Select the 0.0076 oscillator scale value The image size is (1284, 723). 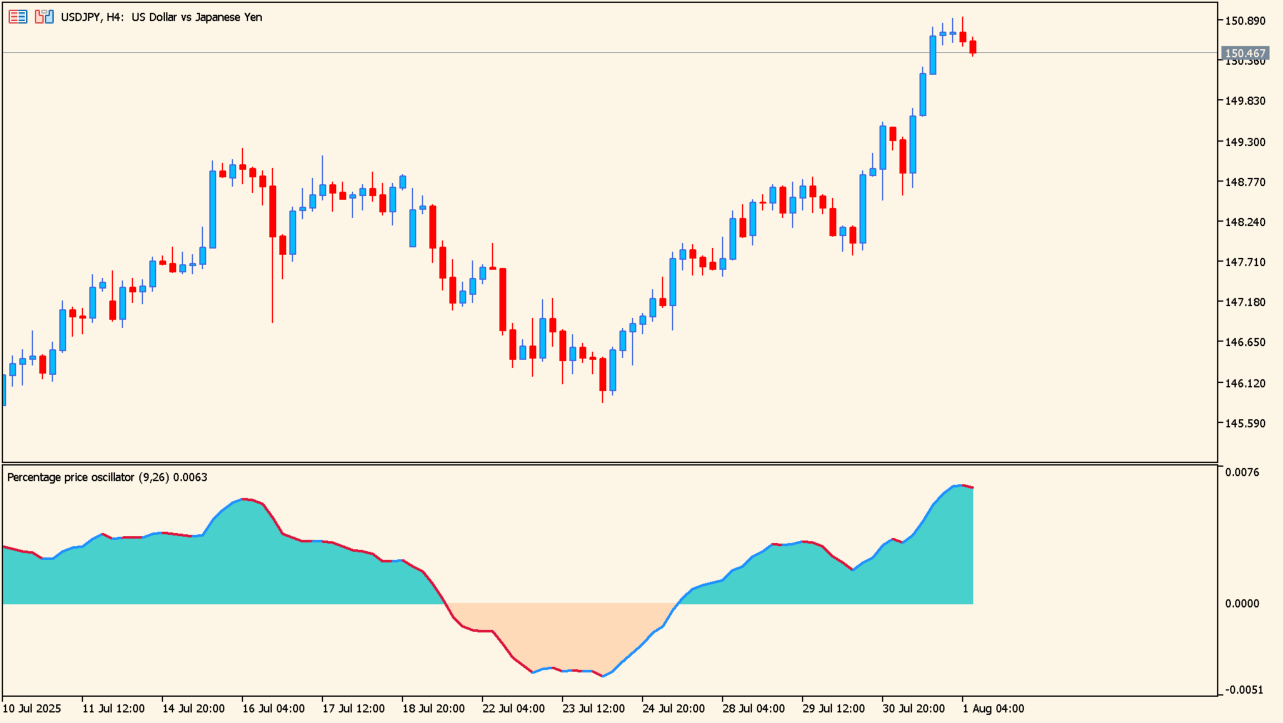(x=1240, y=472)
